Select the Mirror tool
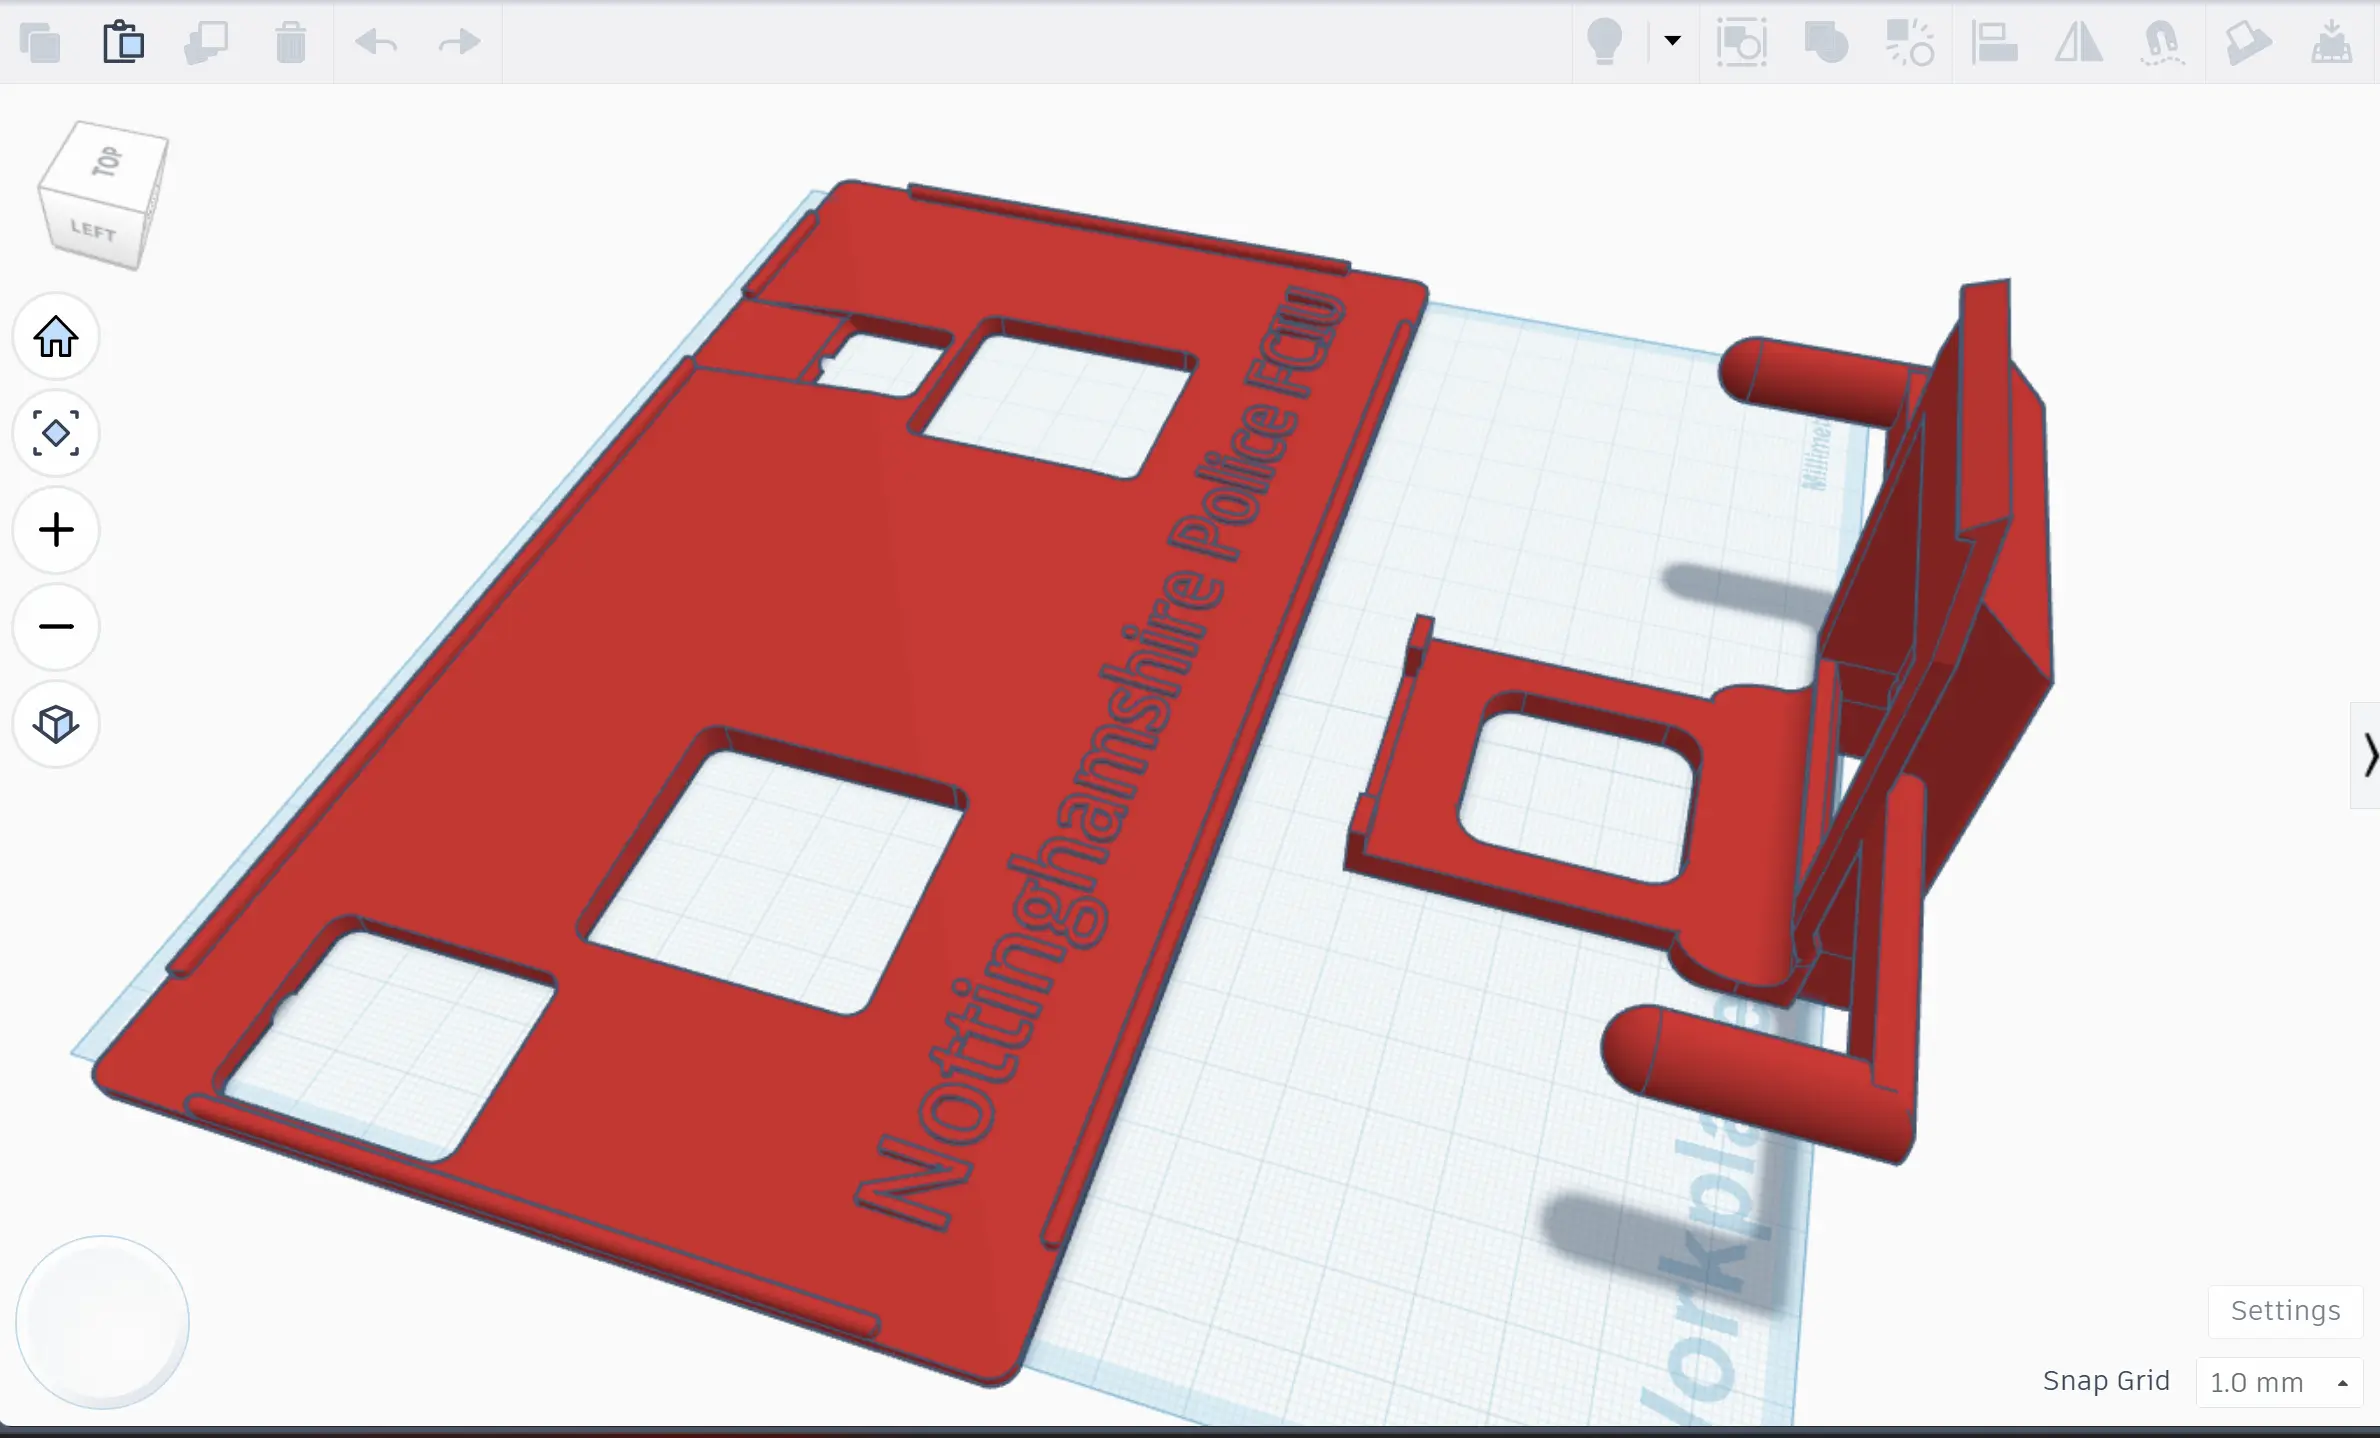This screenshot has width=2380, height=1438. (x=2078, y=43)
